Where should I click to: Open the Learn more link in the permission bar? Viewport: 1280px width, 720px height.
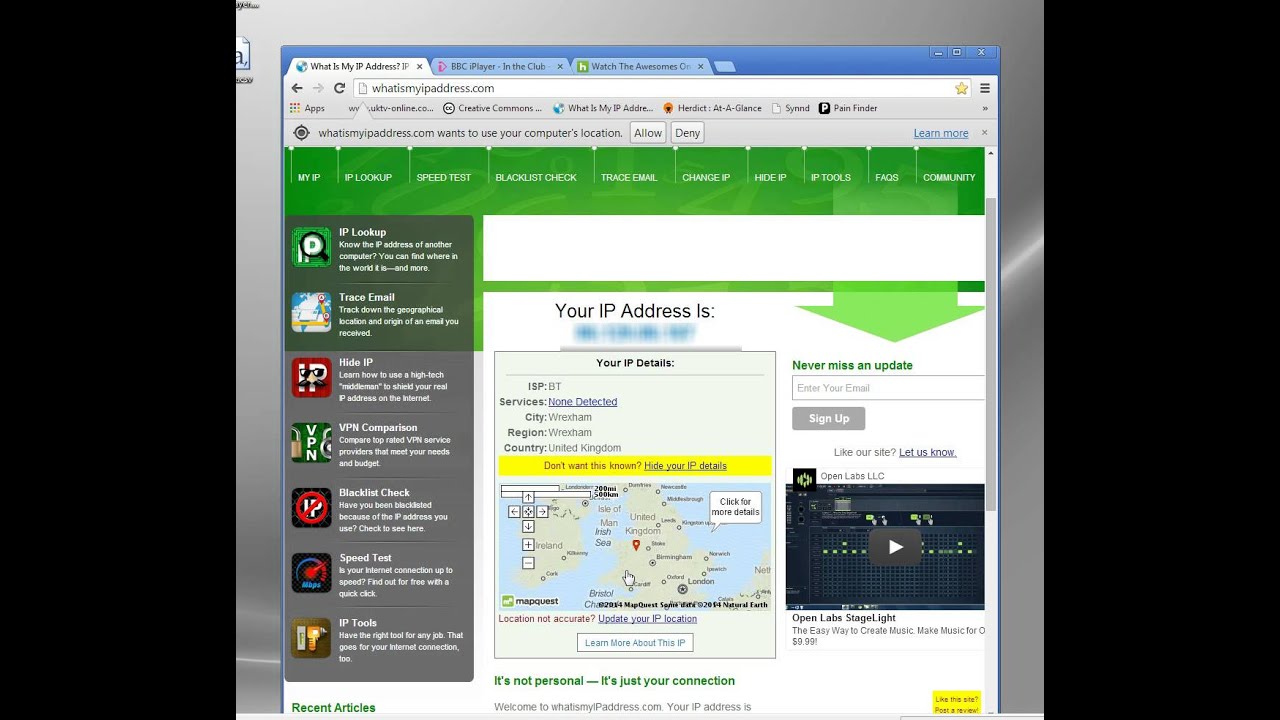[x=941, y=133]
